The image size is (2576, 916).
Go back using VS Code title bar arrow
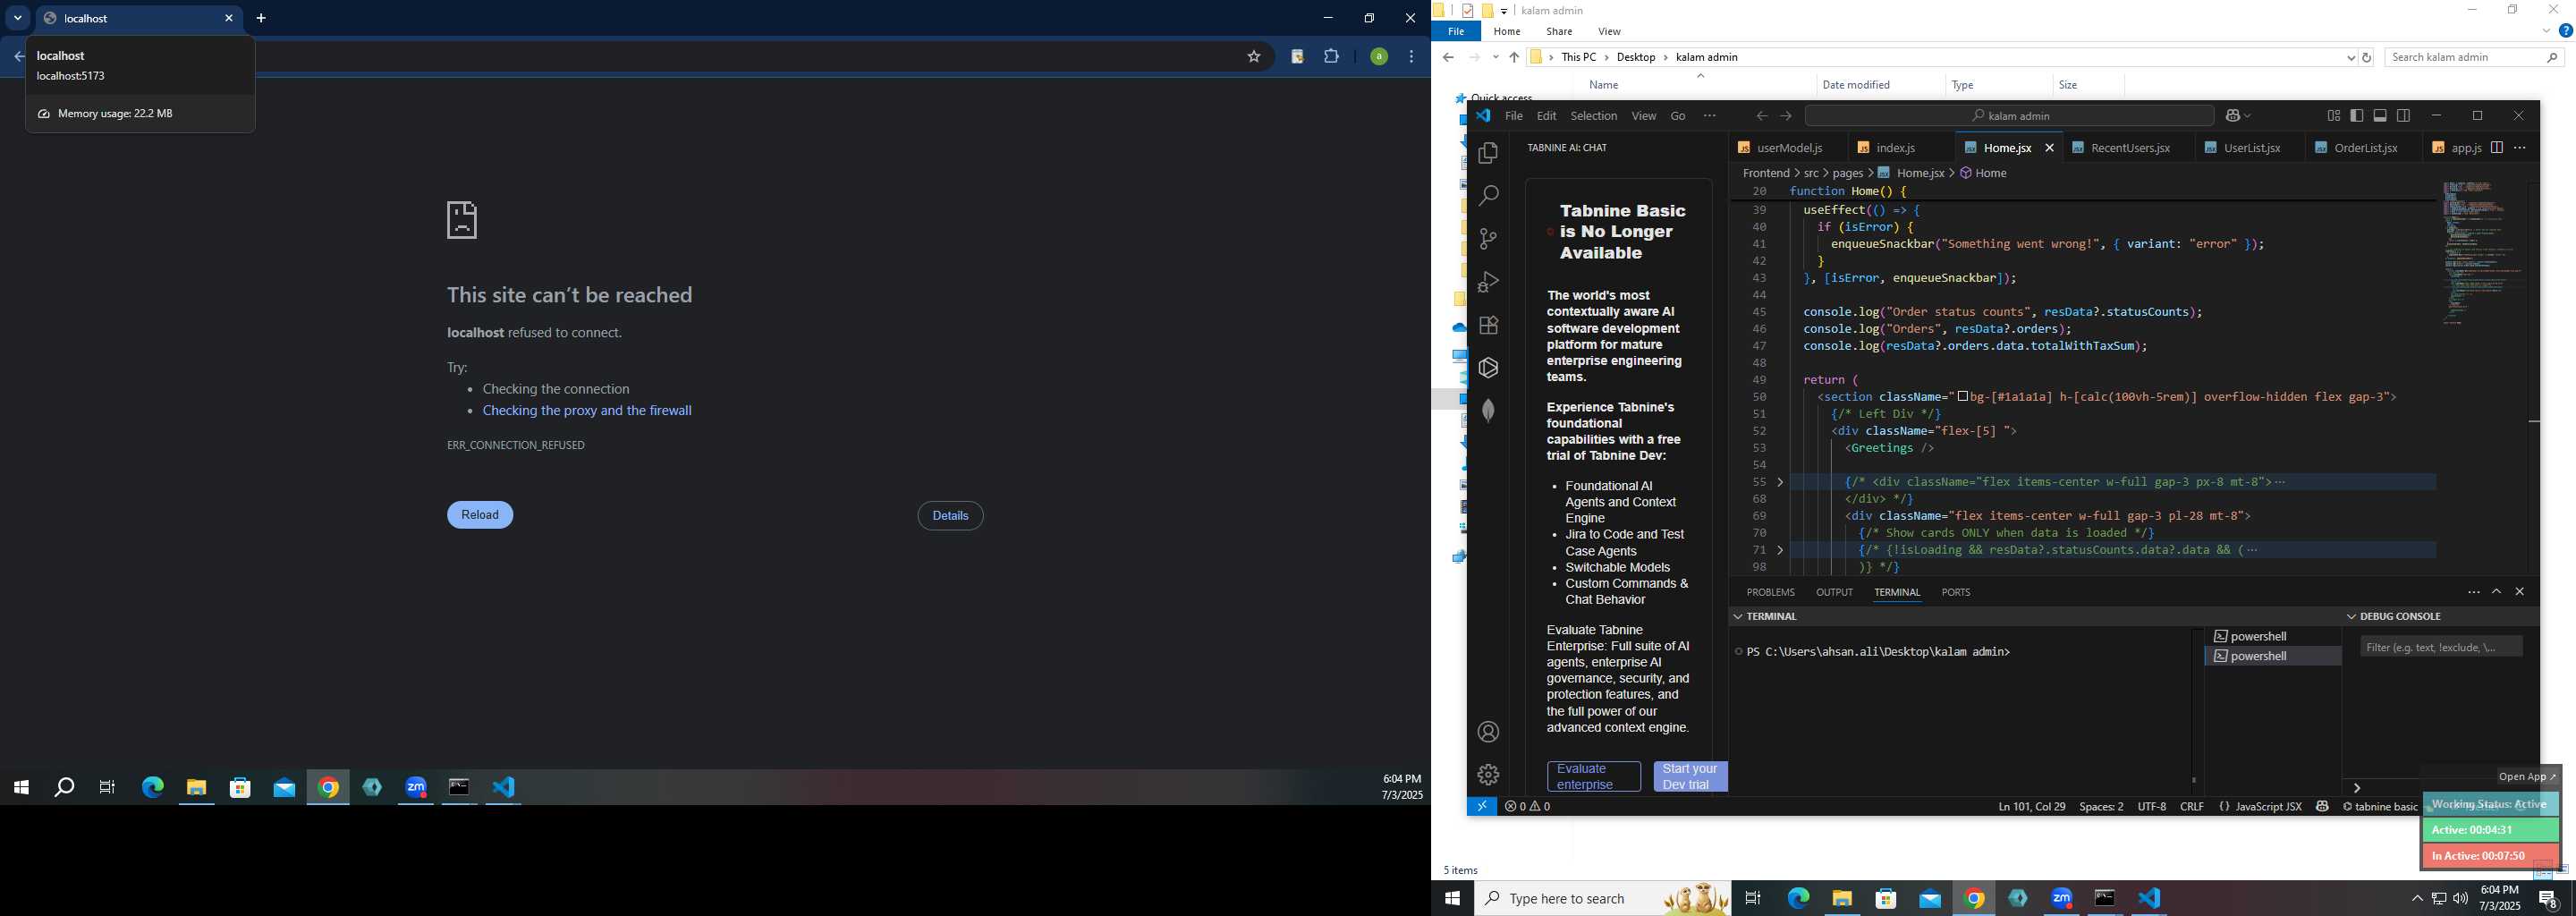pyautogui.click(x=1762, y=116)
